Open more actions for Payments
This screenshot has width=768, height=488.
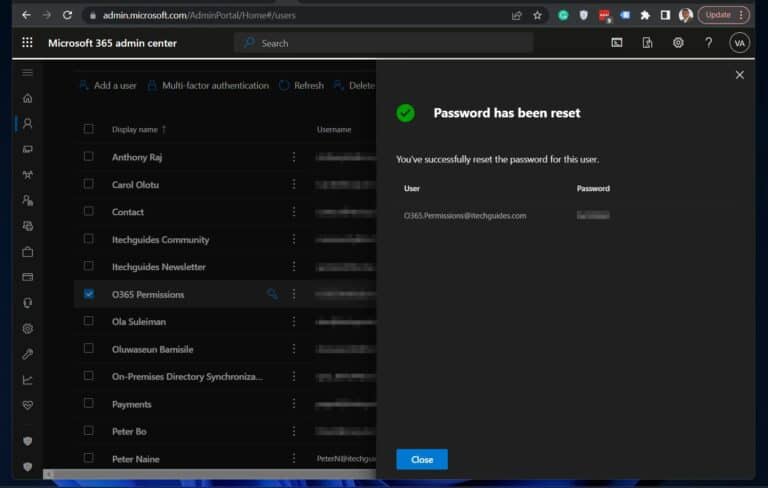pyautogui.click(x=294, y=404)
